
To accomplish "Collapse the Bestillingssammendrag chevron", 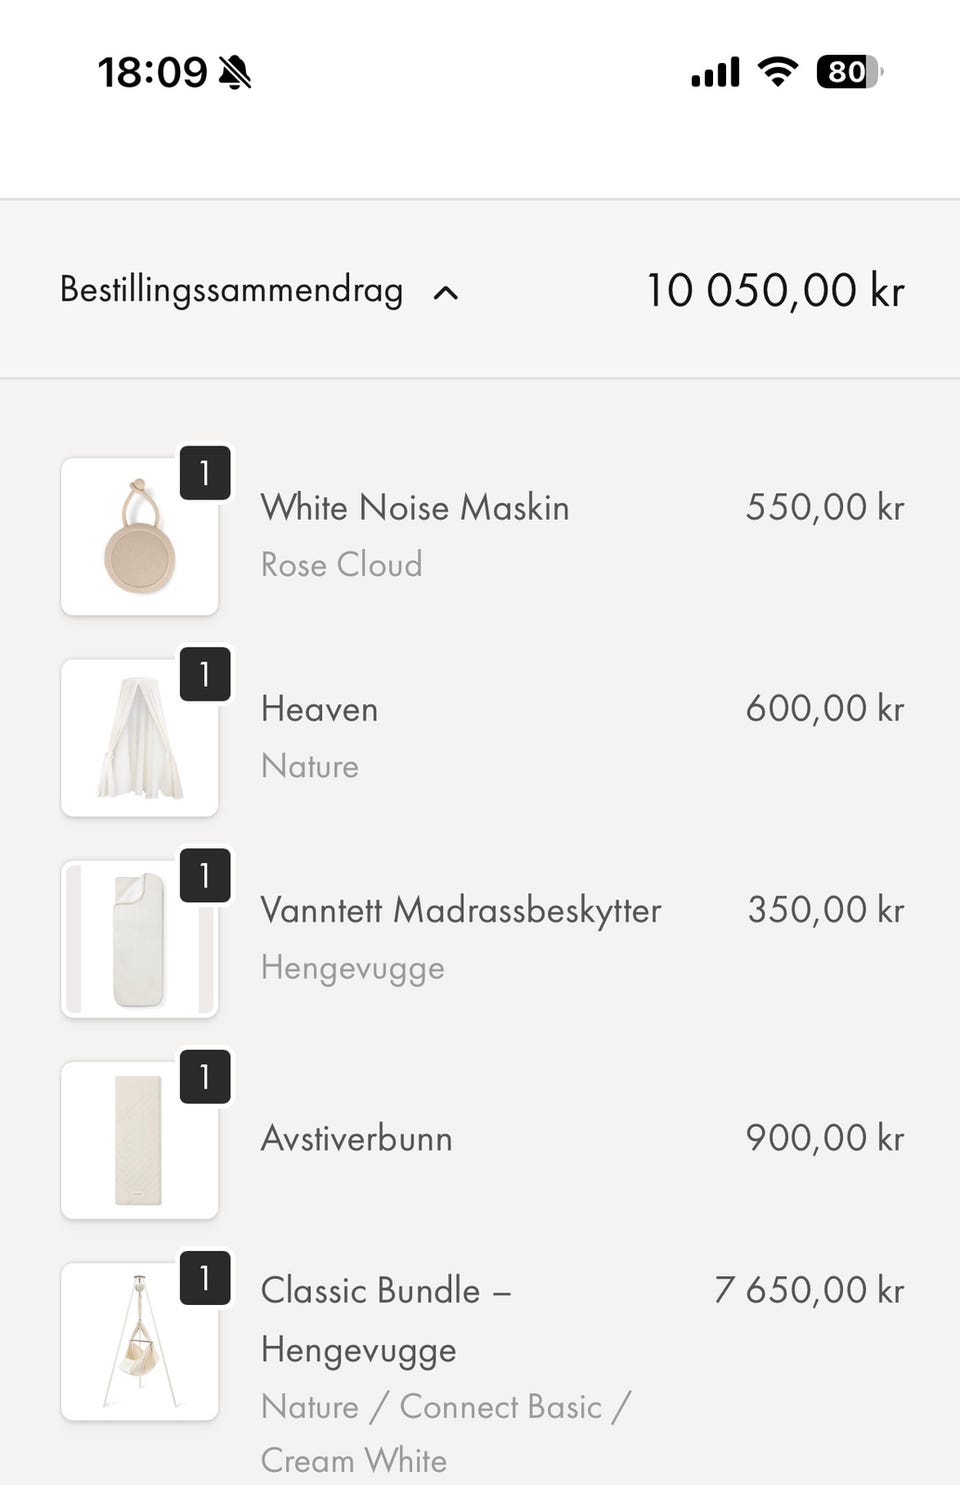I will [x=446, y=293].
